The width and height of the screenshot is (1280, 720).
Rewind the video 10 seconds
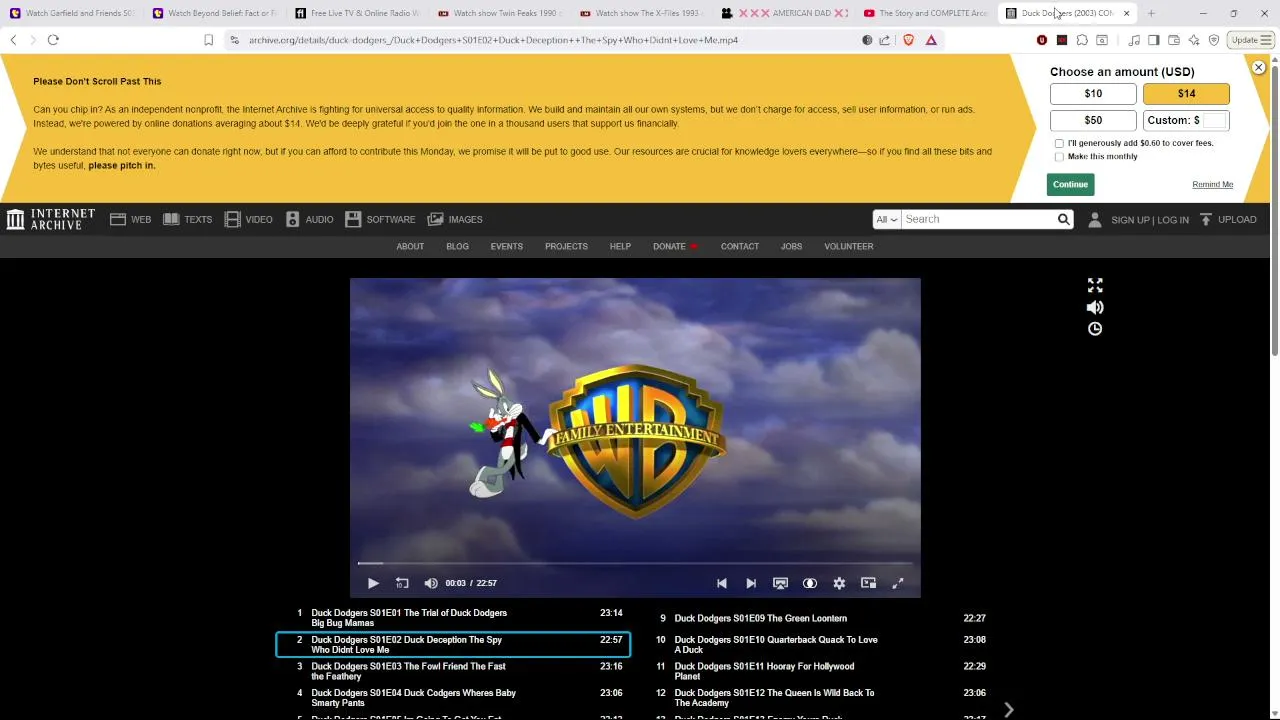(402, 583)
